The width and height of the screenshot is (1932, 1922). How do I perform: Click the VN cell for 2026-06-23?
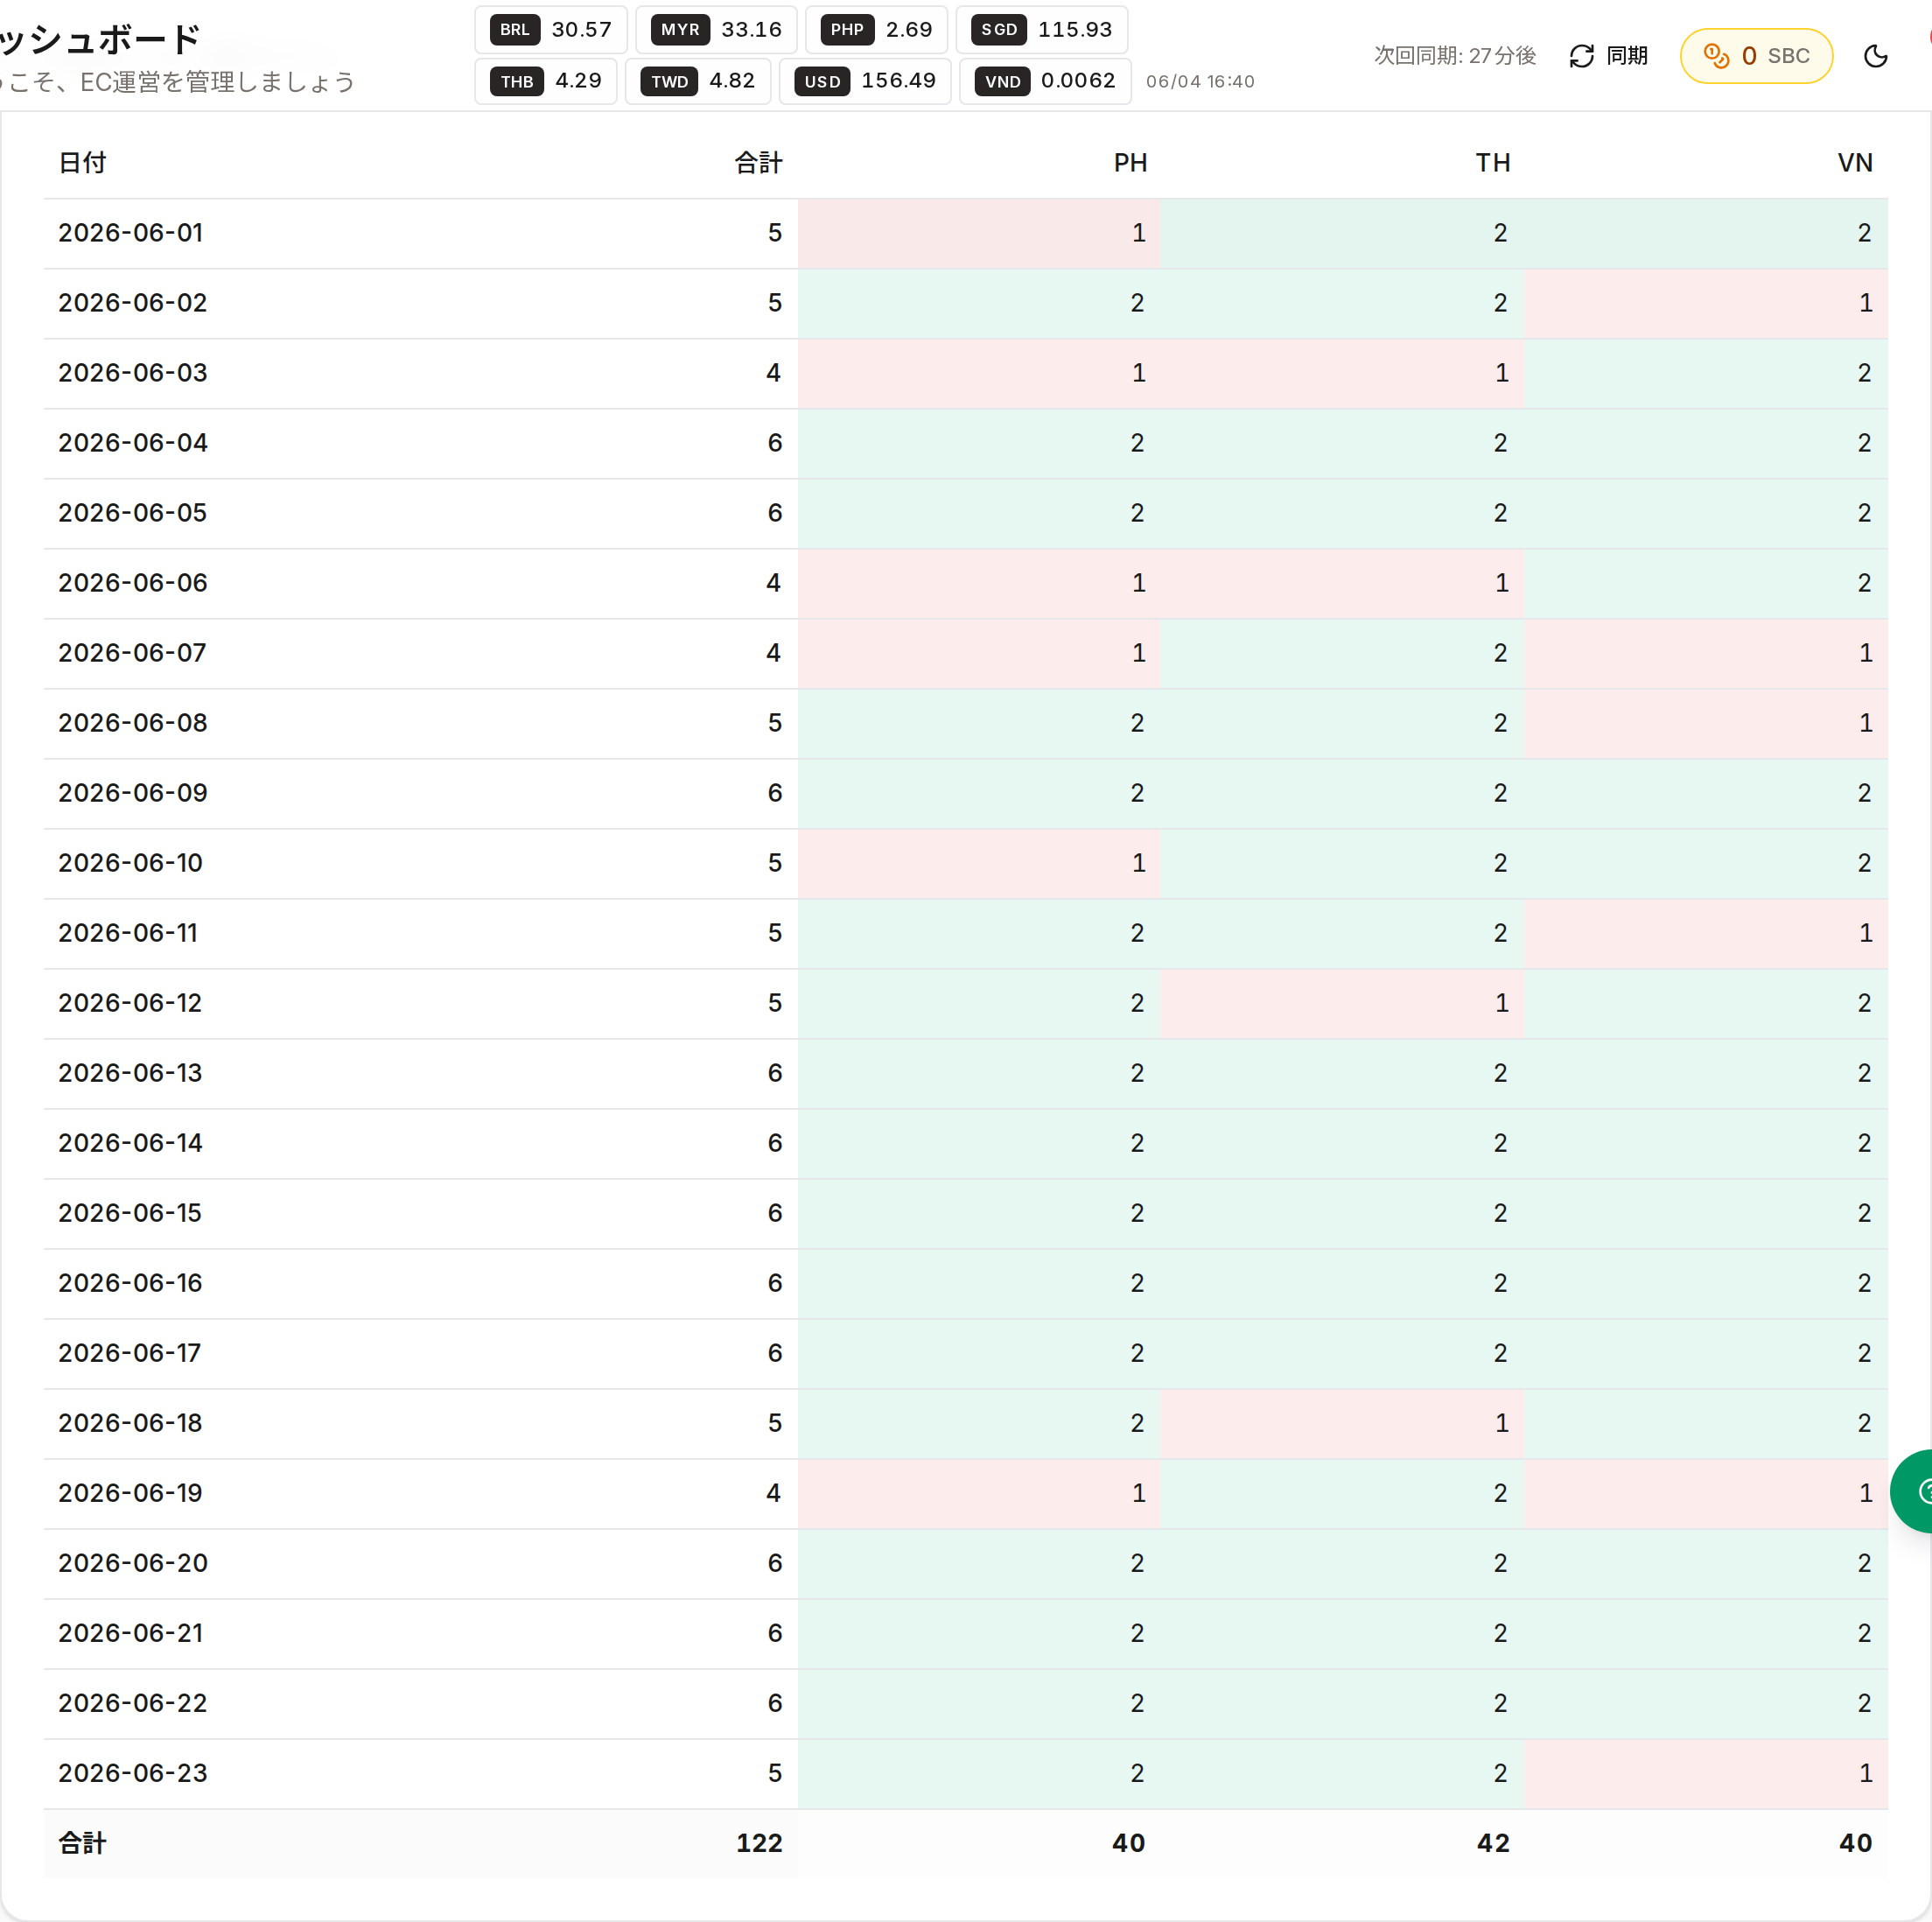1706,1773
